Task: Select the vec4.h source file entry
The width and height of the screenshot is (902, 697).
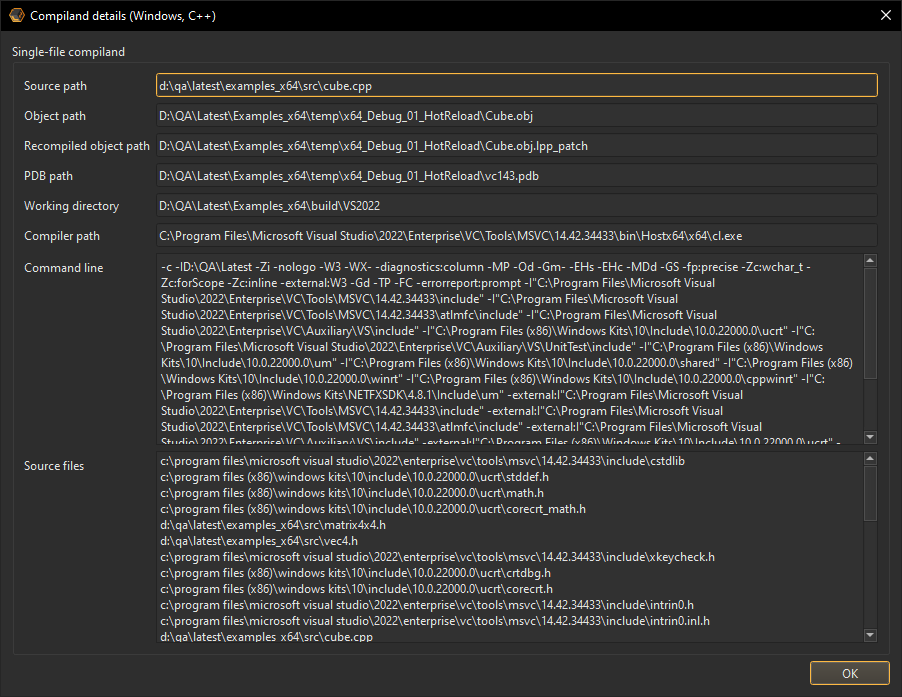Action: pyautogui.click(x=258, y=540)
